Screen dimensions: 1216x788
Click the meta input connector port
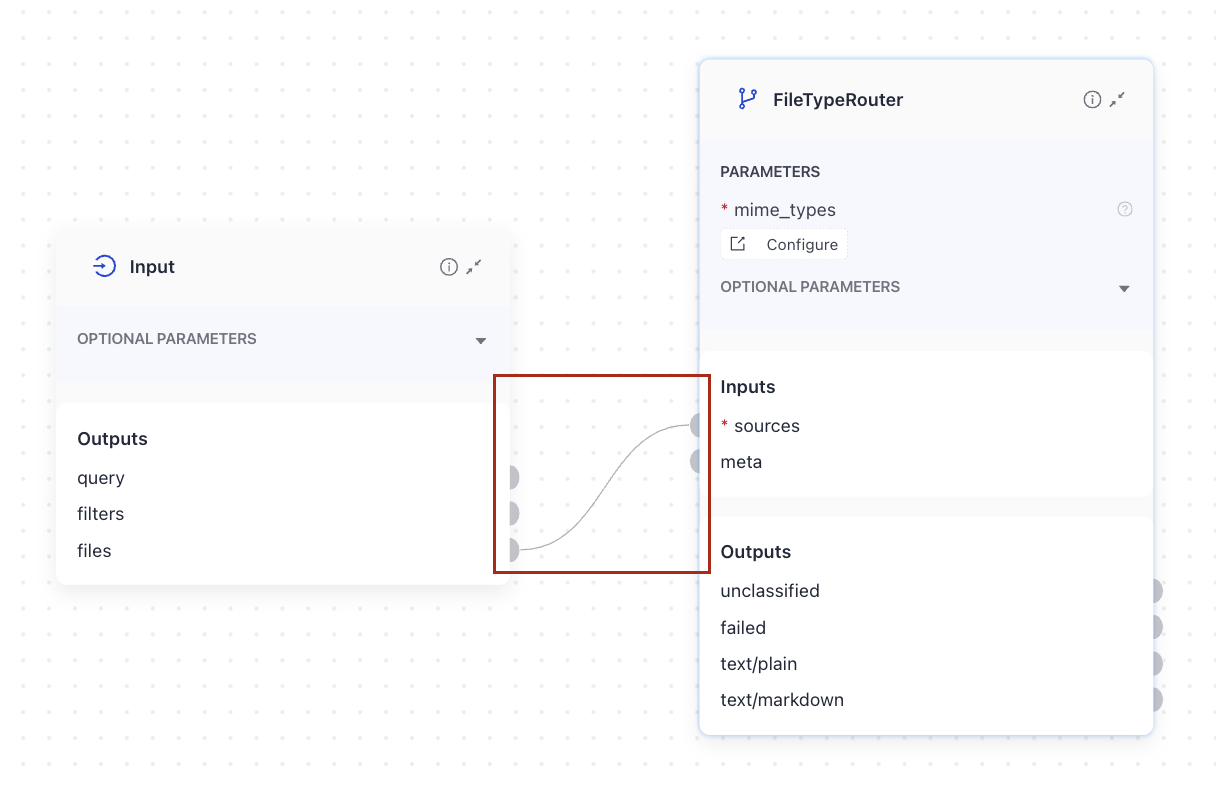(697, 462)
